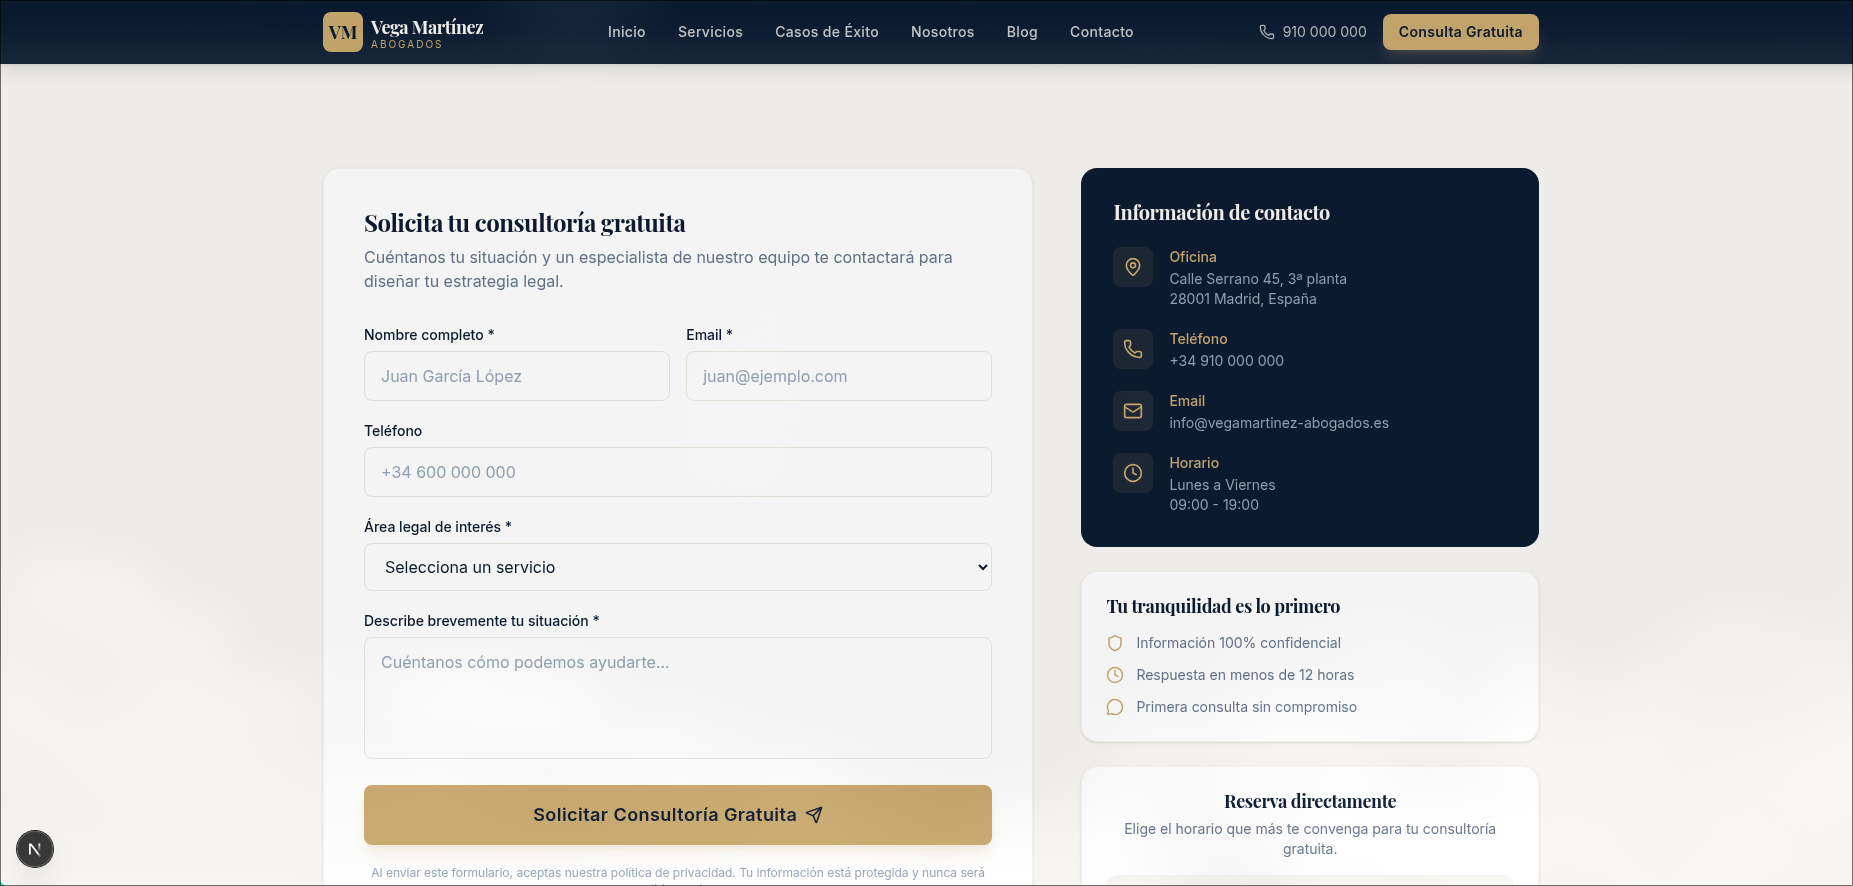Click the Nombre completo label
This screenshot has height=886, width=1853.
coord(429,335)
